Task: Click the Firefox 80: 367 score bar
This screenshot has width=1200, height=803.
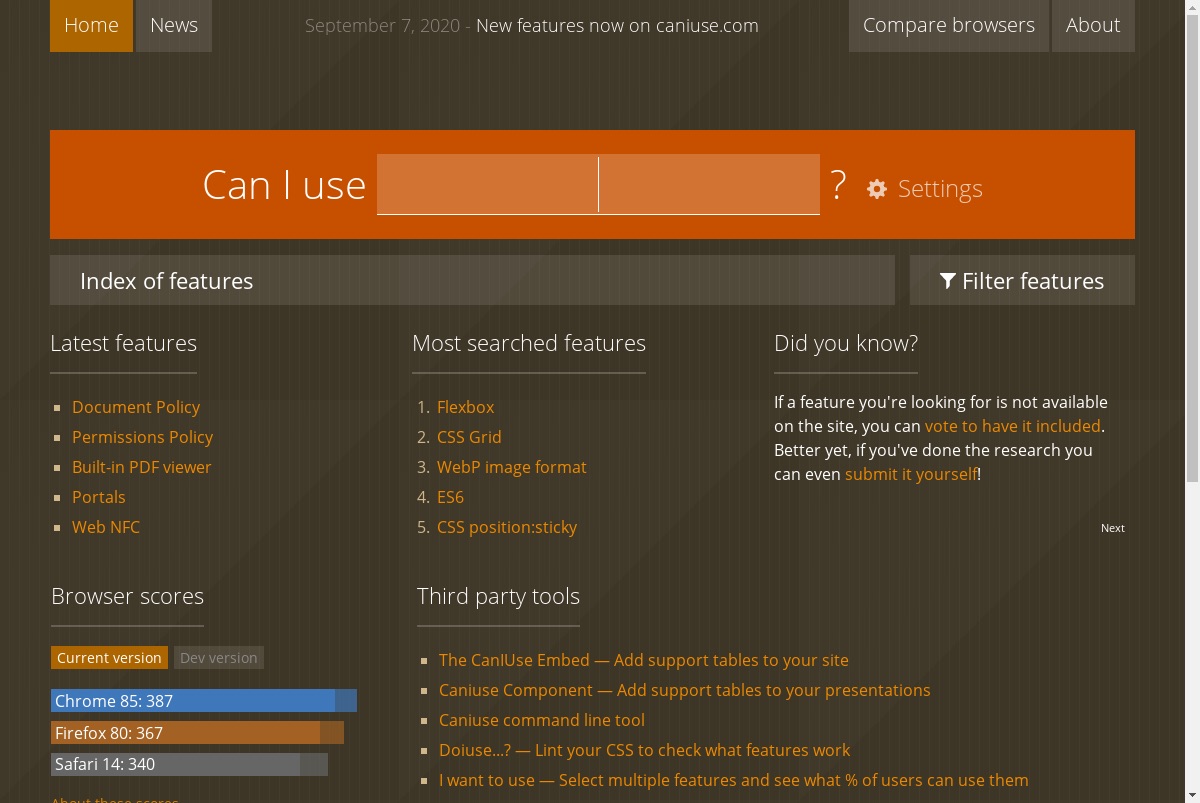Action: pos(197,733)
